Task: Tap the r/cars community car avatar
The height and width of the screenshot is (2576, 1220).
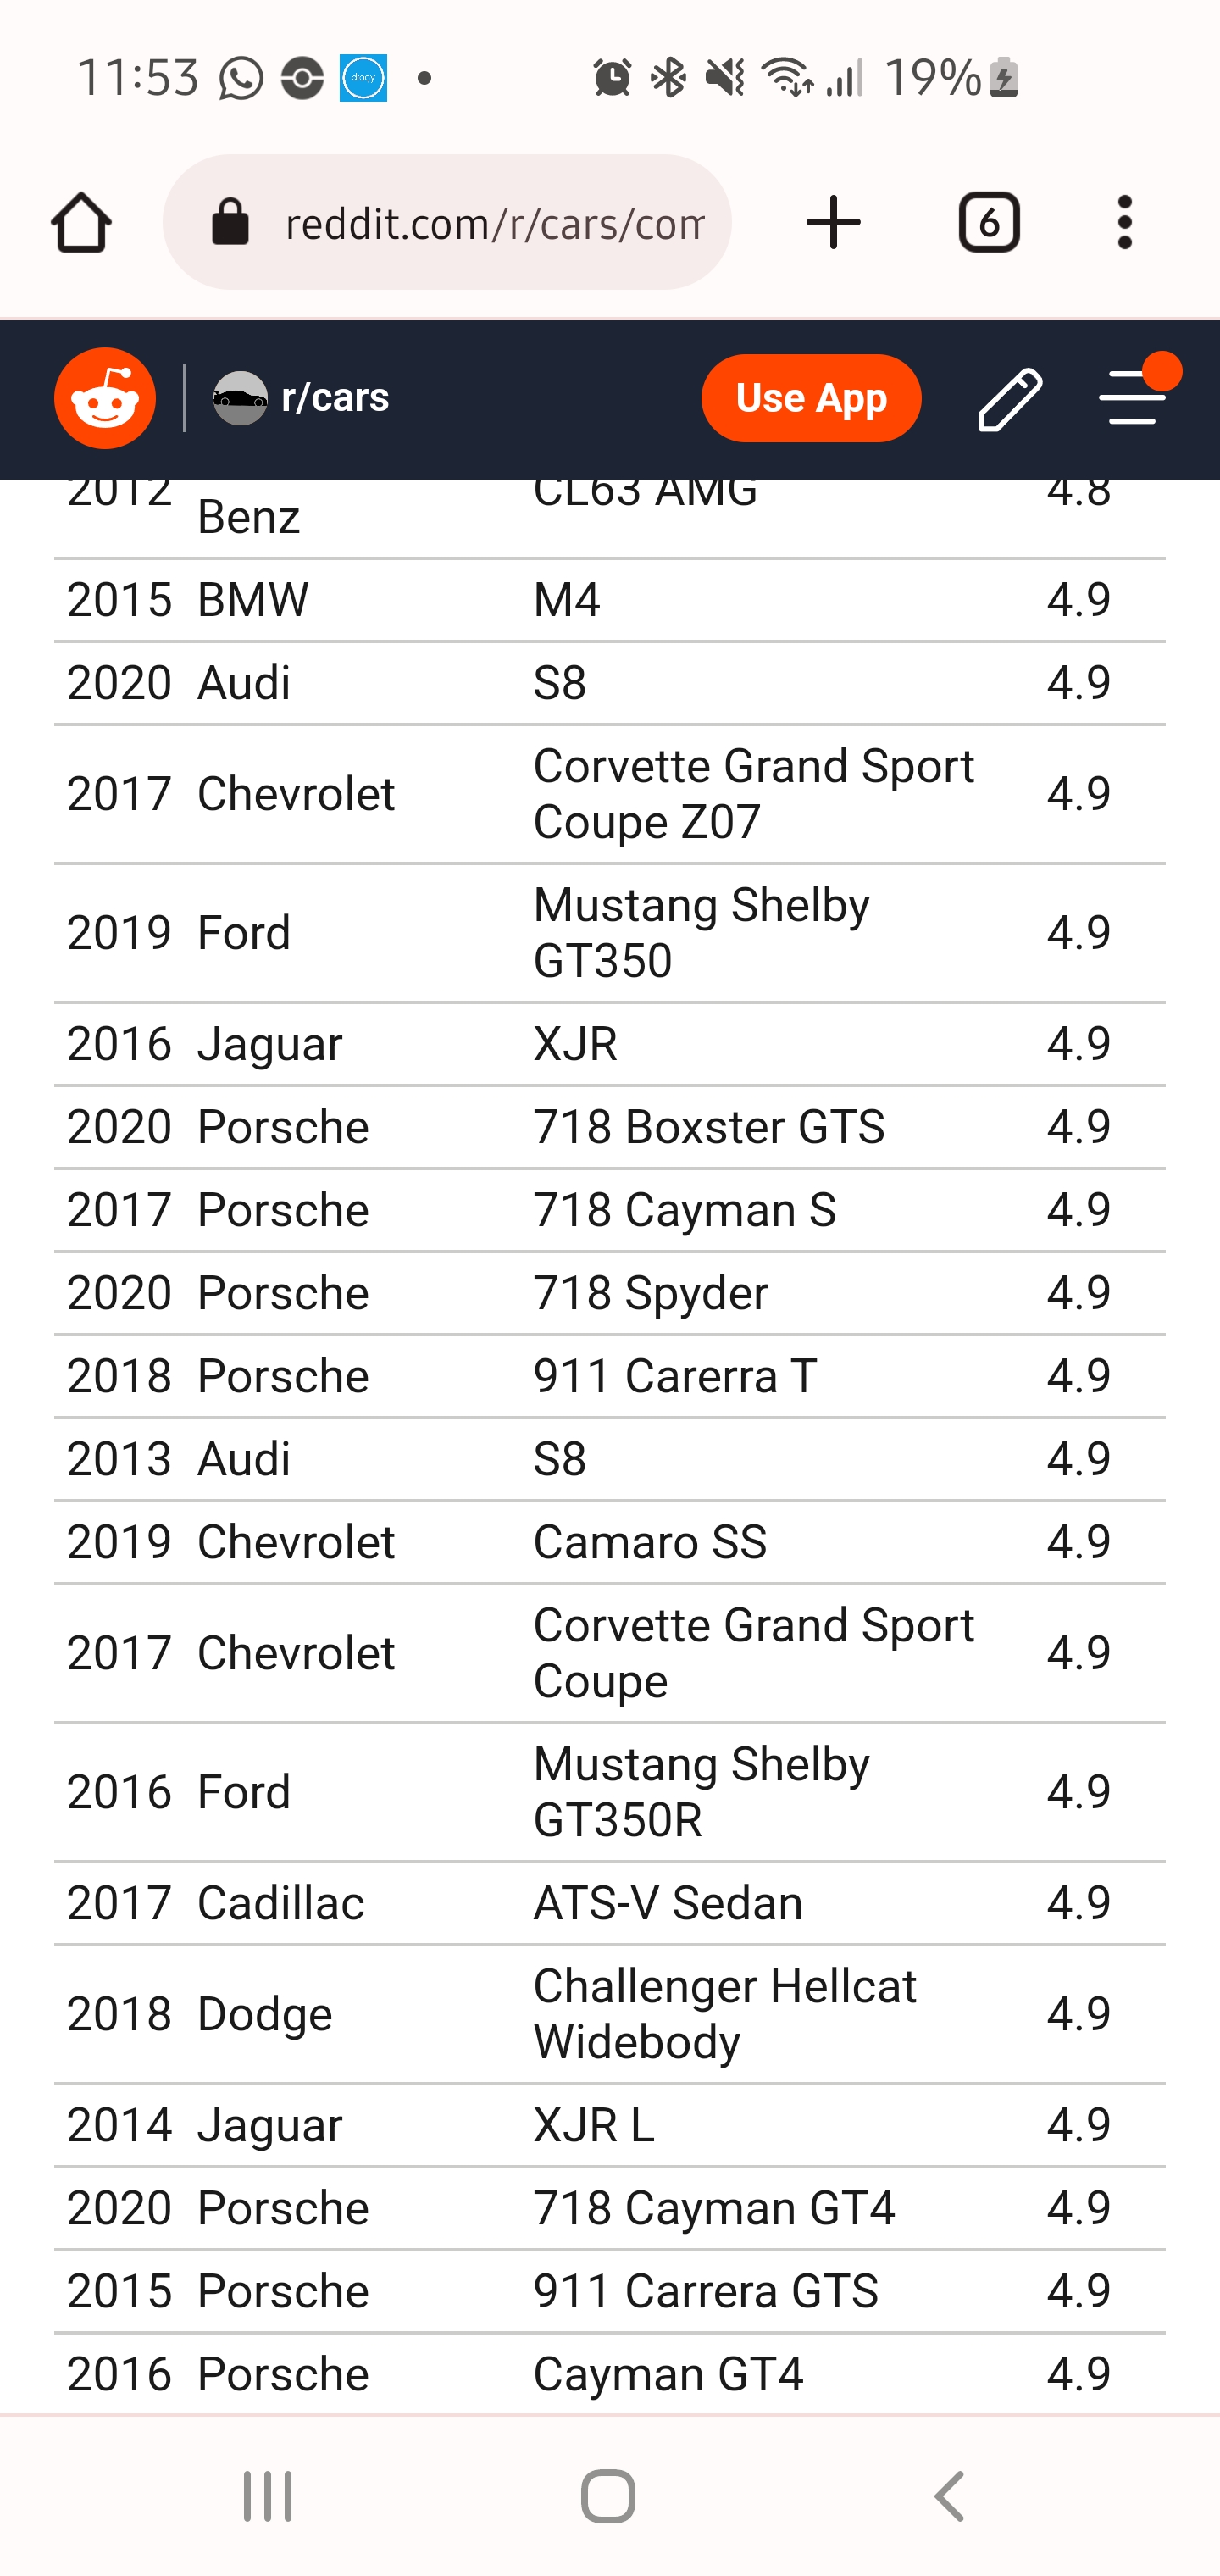Action: tap(240, 398)
